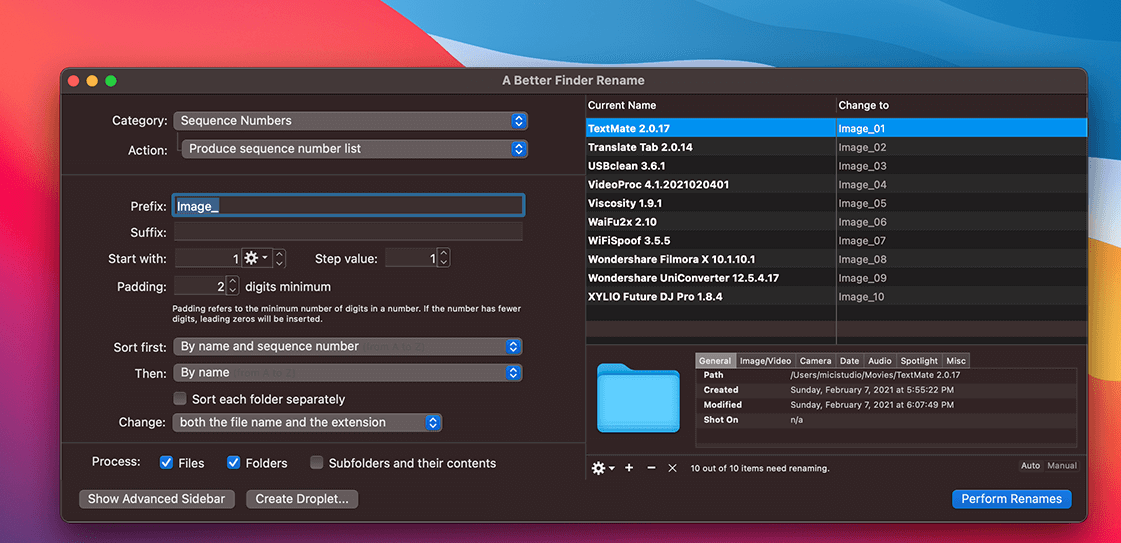
Task: Enable Sort each folder separately
Action: [x=181, y=399]
